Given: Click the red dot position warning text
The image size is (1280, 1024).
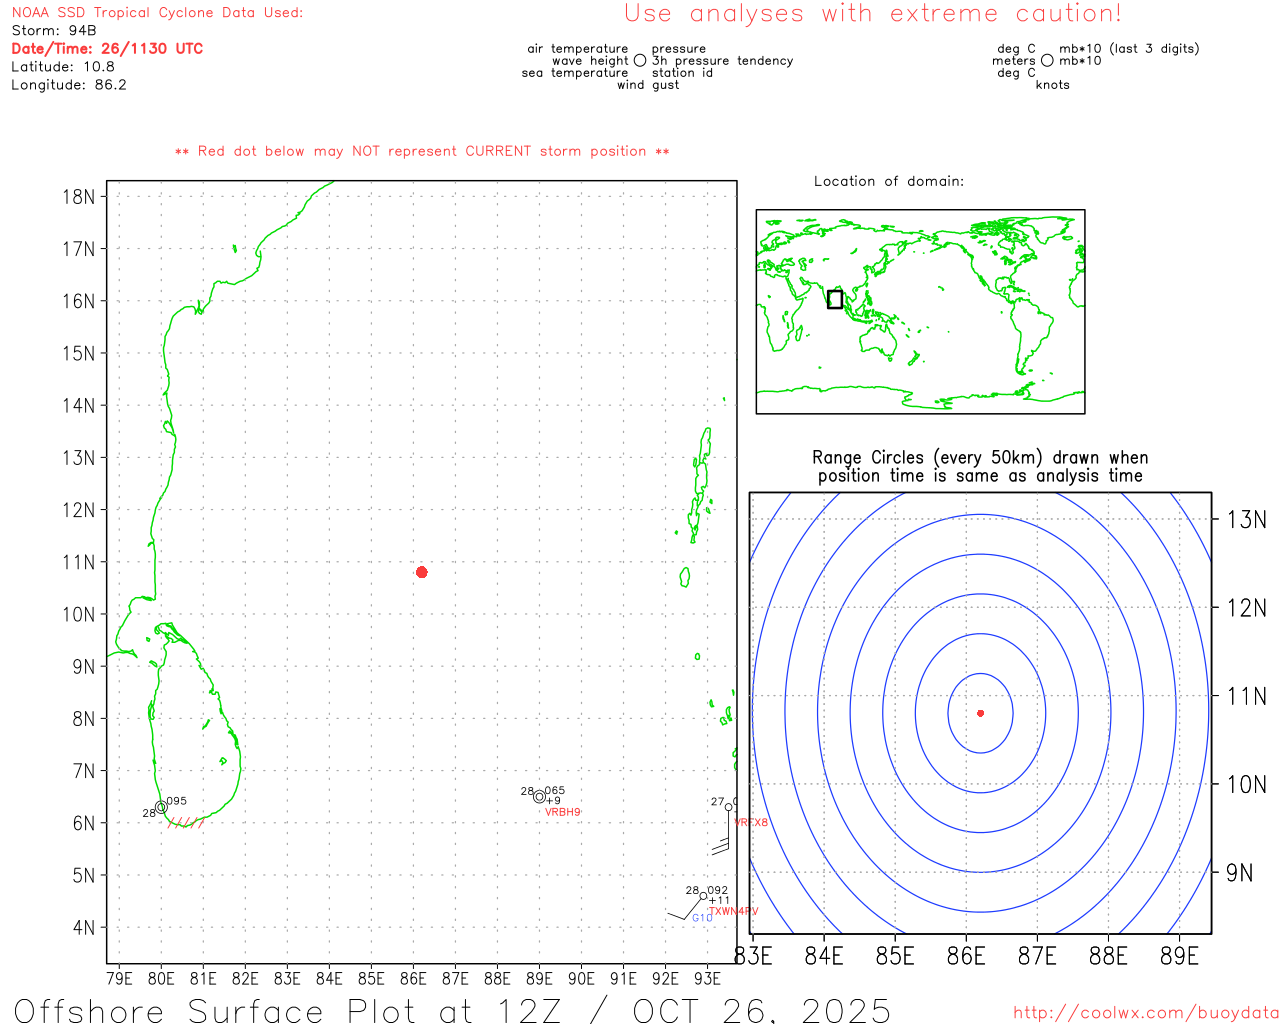Looking at the screenshot, I should click(422, 151).
